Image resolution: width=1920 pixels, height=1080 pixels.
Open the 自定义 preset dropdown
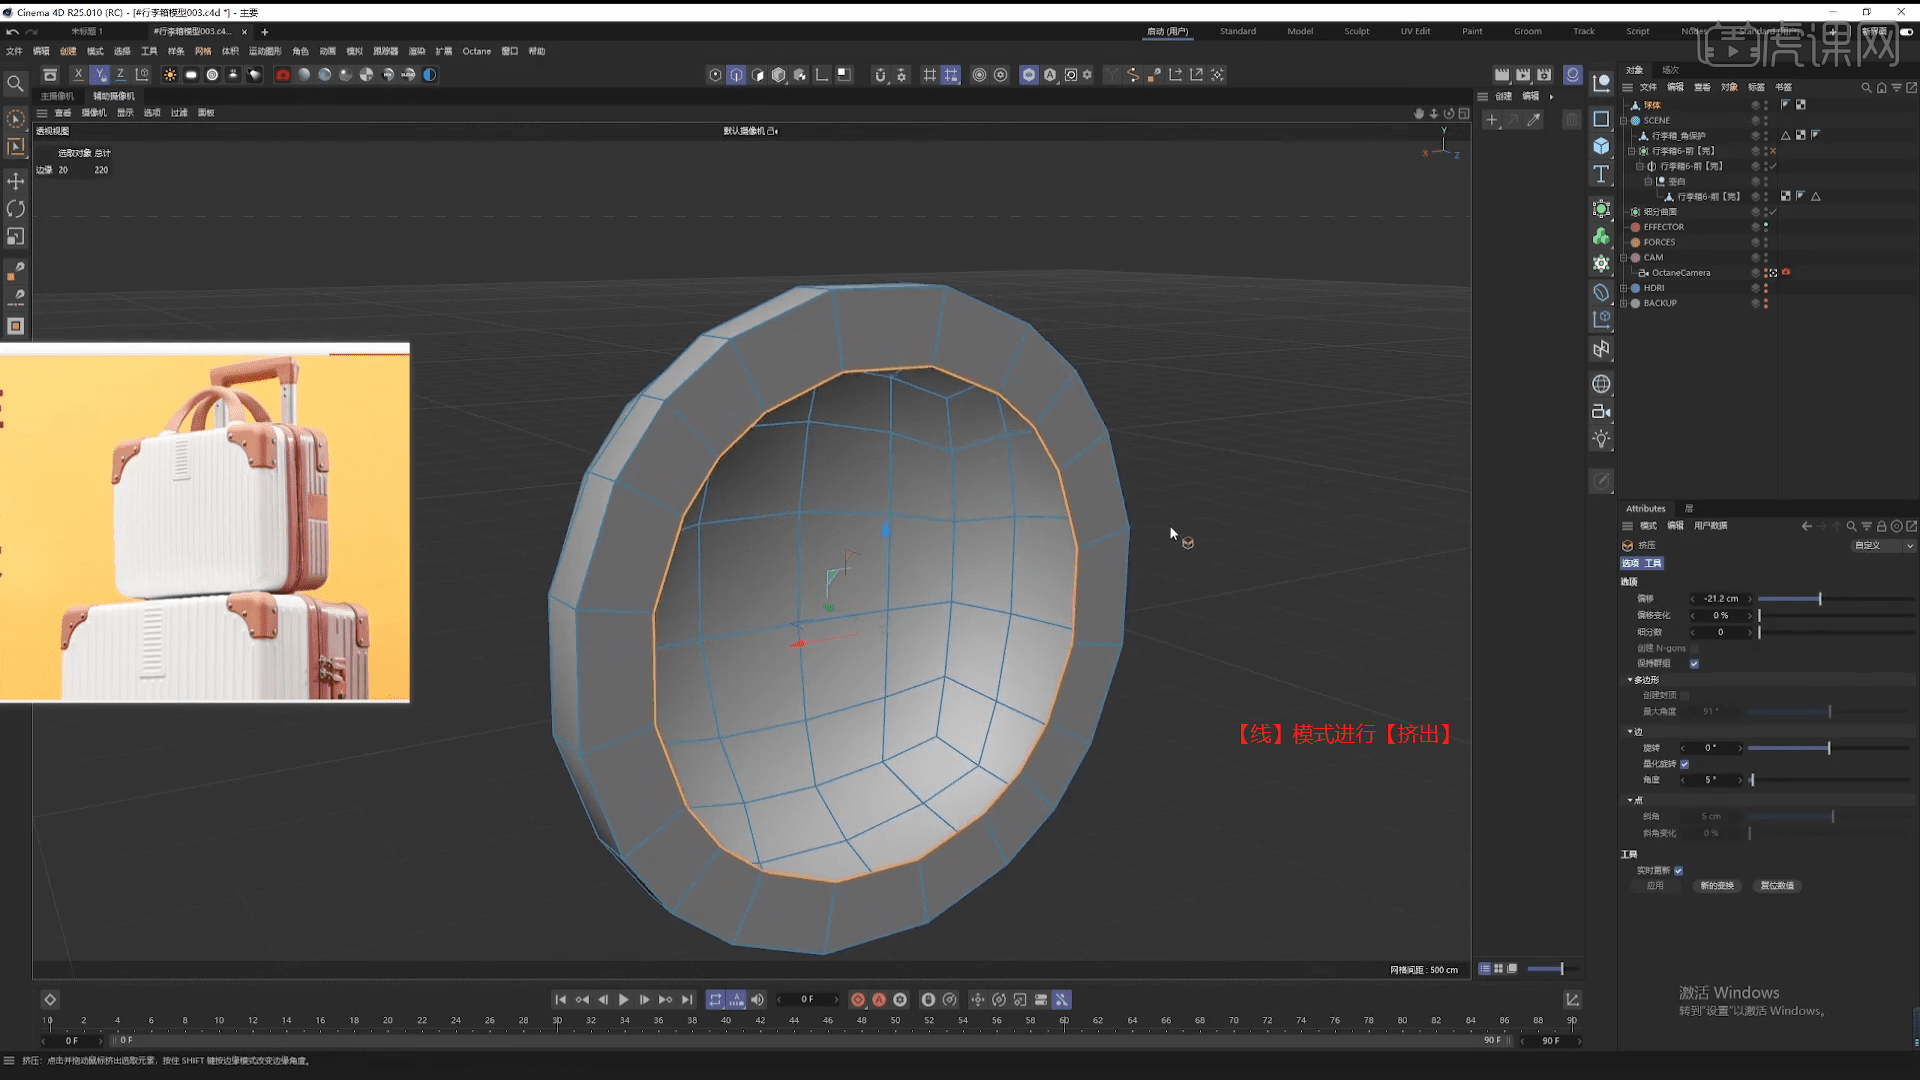click(x=1882, y=545)
